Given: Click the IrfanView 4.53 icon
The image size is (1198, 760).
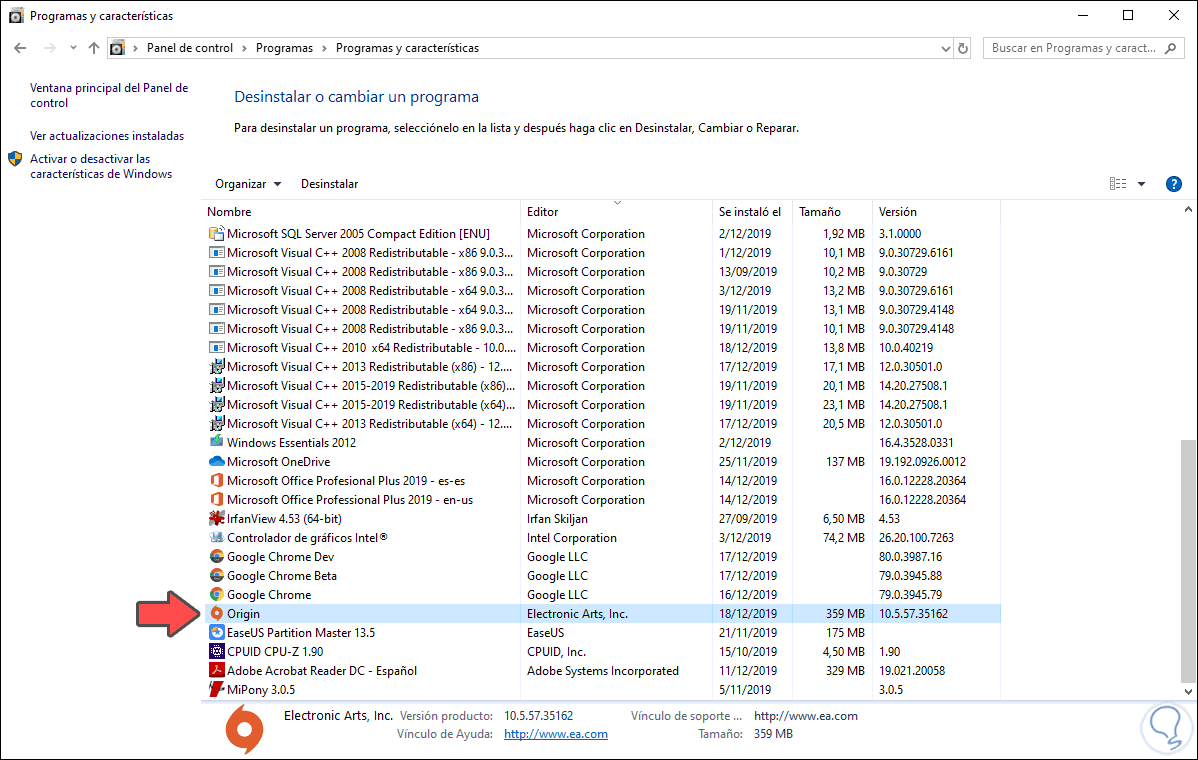Looking at the screenshot, I should coord(217,518).
